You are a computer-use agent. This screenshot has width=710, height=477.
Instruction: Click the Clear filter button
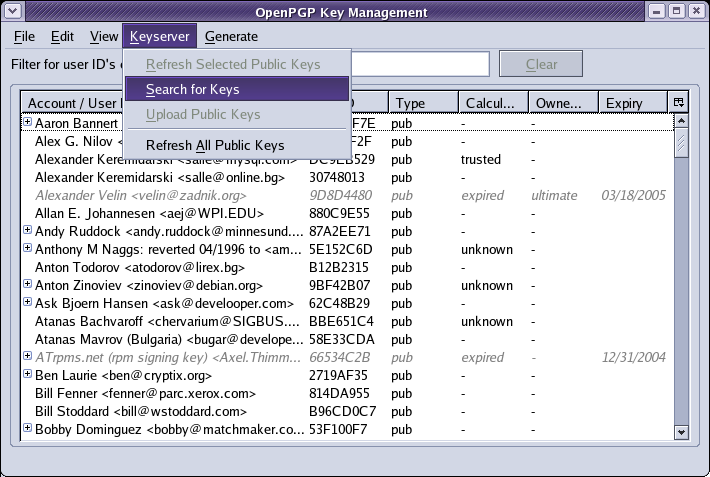[541, 64]
